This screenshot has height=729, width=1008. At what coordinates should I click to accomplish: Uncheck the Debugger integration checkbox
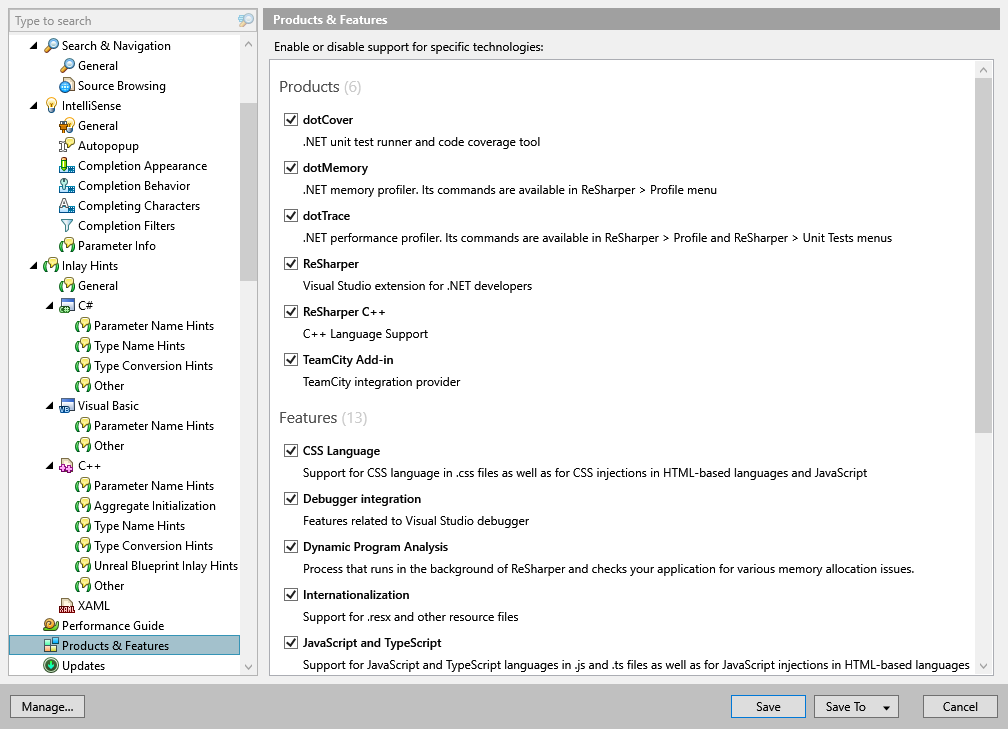click(x=291, y=498)
